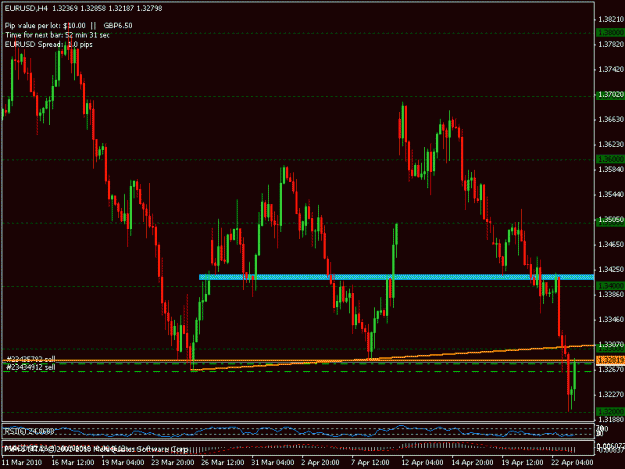
Task: Click the 1.34250 price axis label
Action: coord(611,269)
